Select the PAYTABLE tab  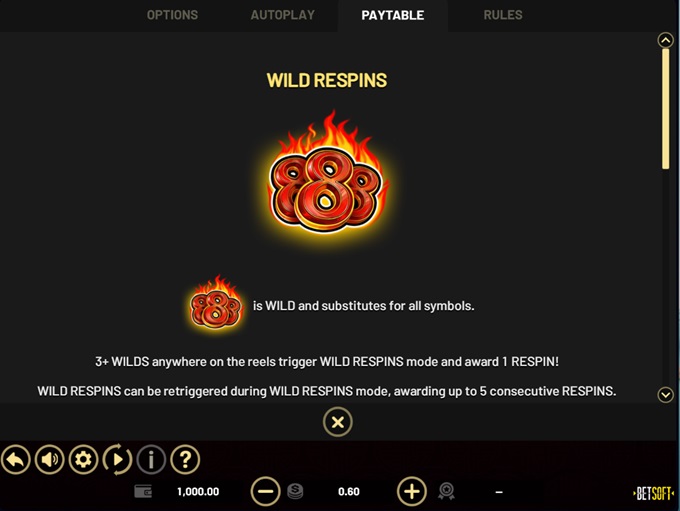pos(393,15)
